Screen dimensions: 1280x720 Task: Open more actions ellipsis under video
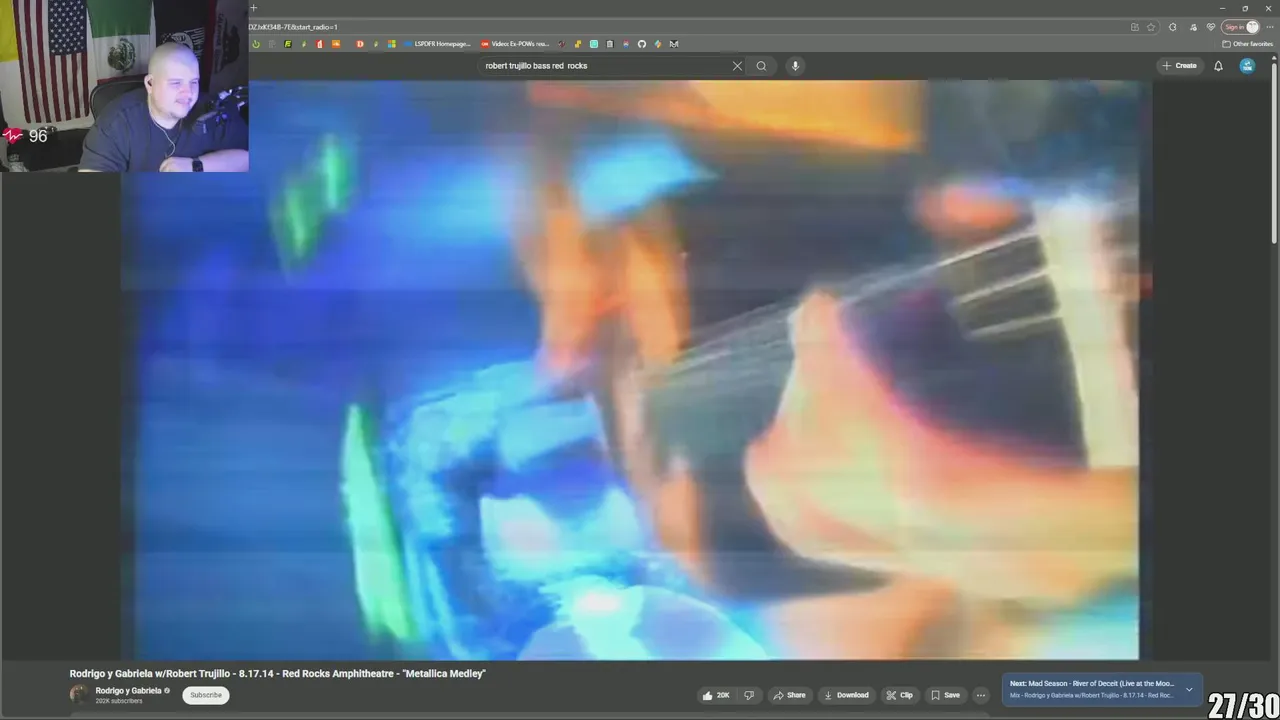(981, 695)
